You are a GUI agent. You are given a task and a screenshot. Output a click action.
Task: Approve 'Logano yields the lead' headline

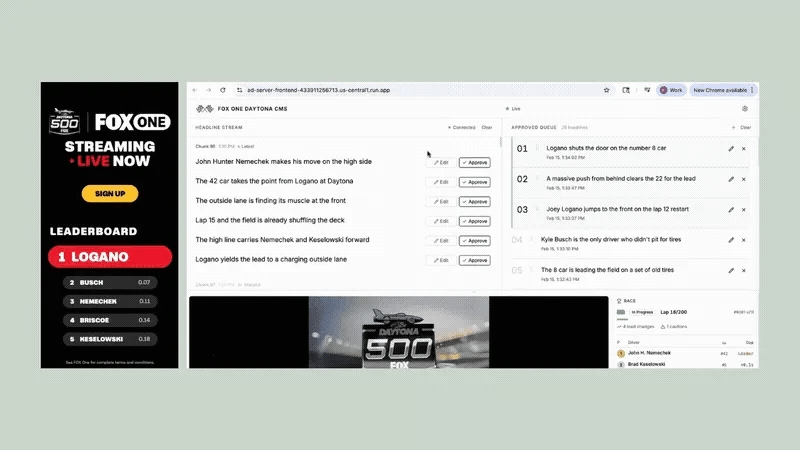[474, 260]
